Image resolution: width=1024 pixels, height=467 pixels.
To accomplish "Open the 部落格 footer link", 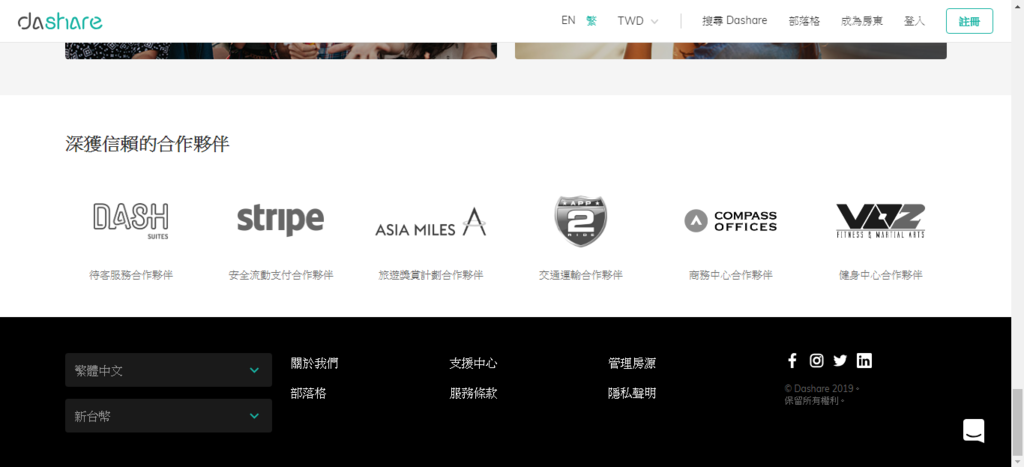I will pyautogui.click(x=309, y=394).
